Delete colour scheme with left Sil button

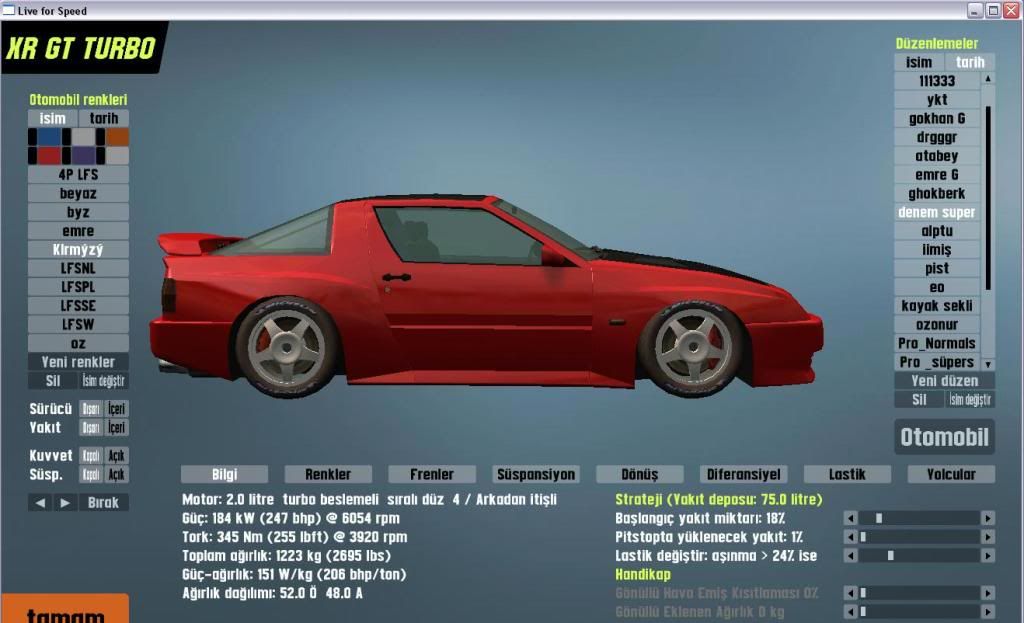(x=53, y=381)
